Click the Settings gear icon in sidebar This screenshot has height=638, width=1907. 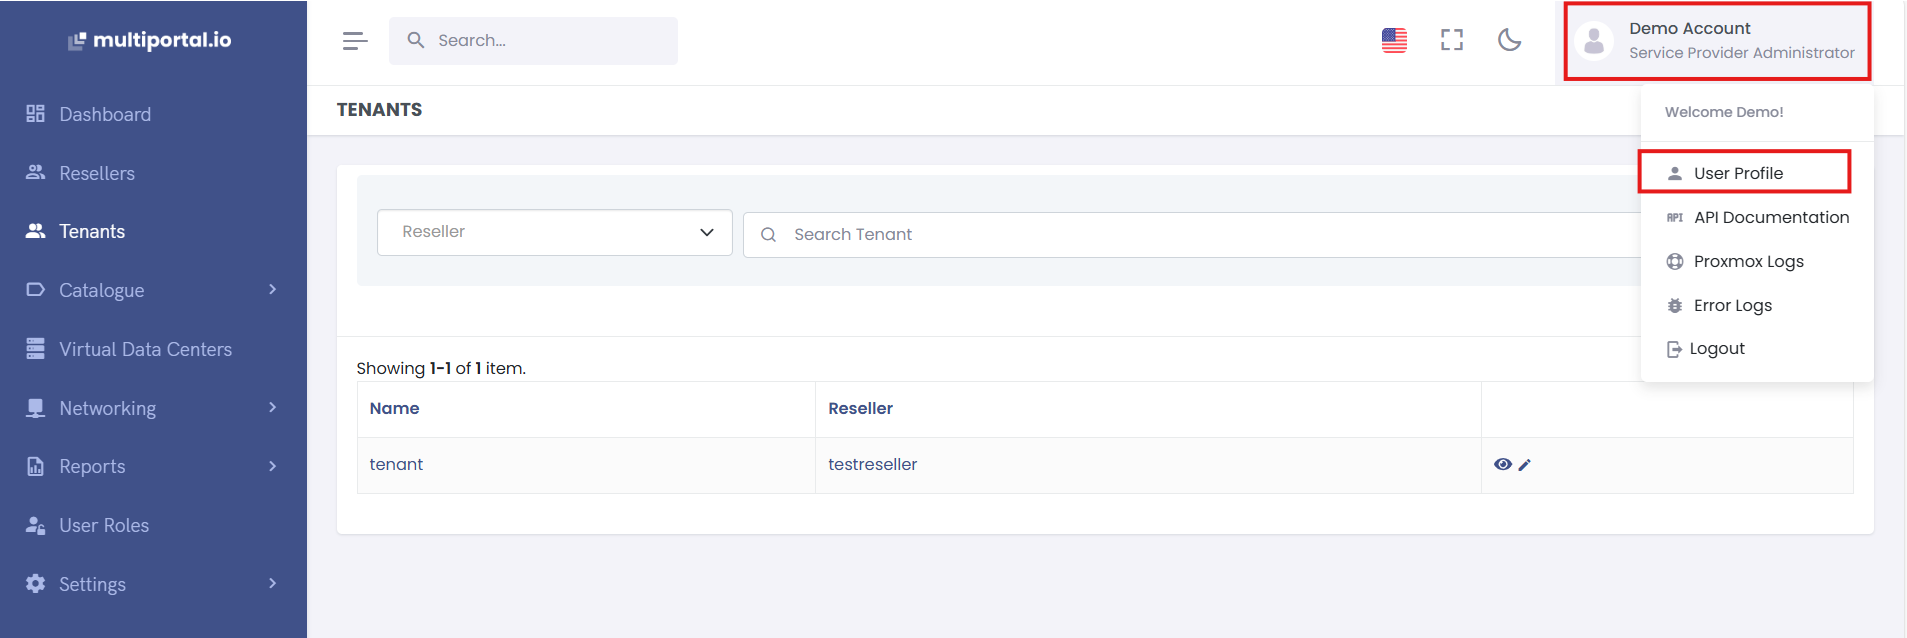click(35, 583)
